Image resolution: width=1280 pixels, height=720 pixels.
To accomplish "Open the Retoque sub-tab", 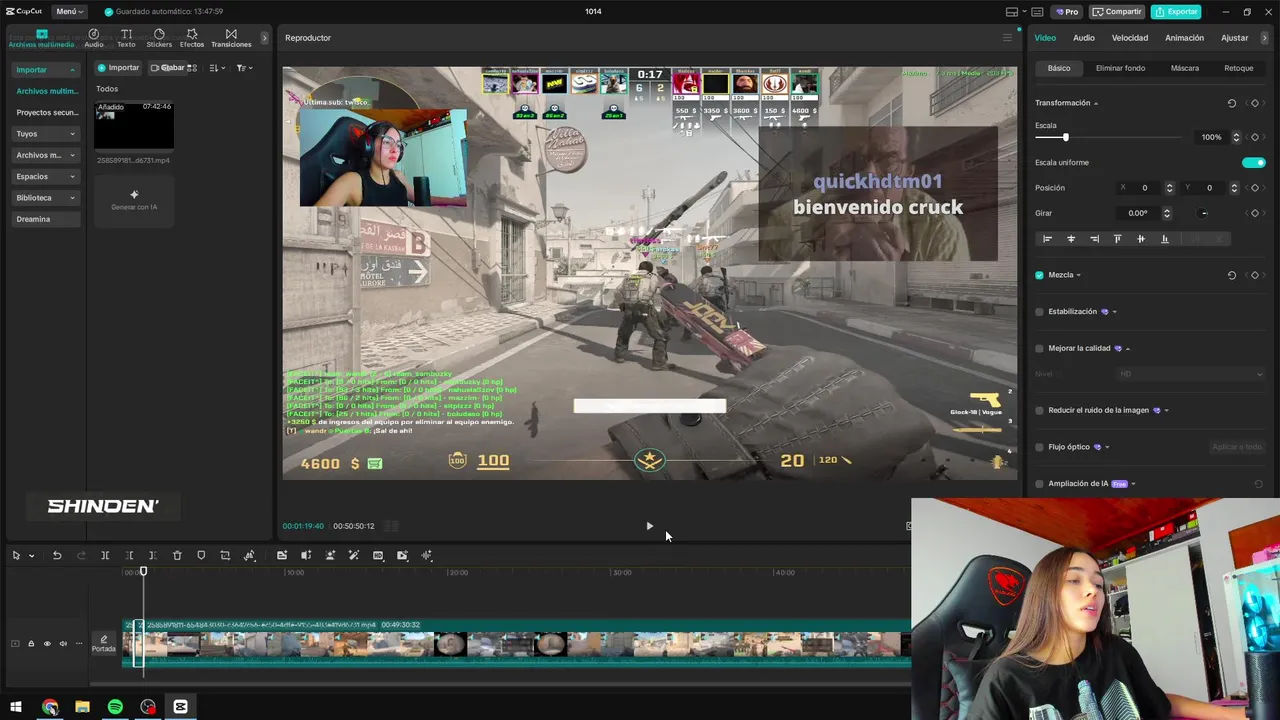I will (1238, 68).
